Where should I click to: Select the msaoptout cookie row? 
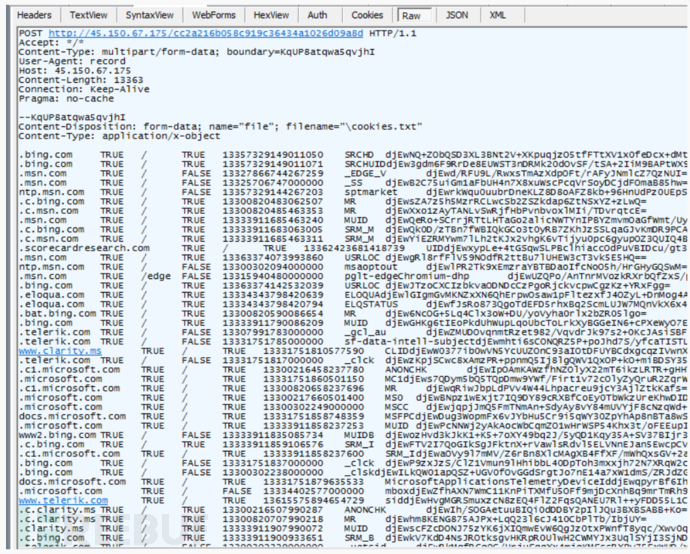tap(353, 267)
